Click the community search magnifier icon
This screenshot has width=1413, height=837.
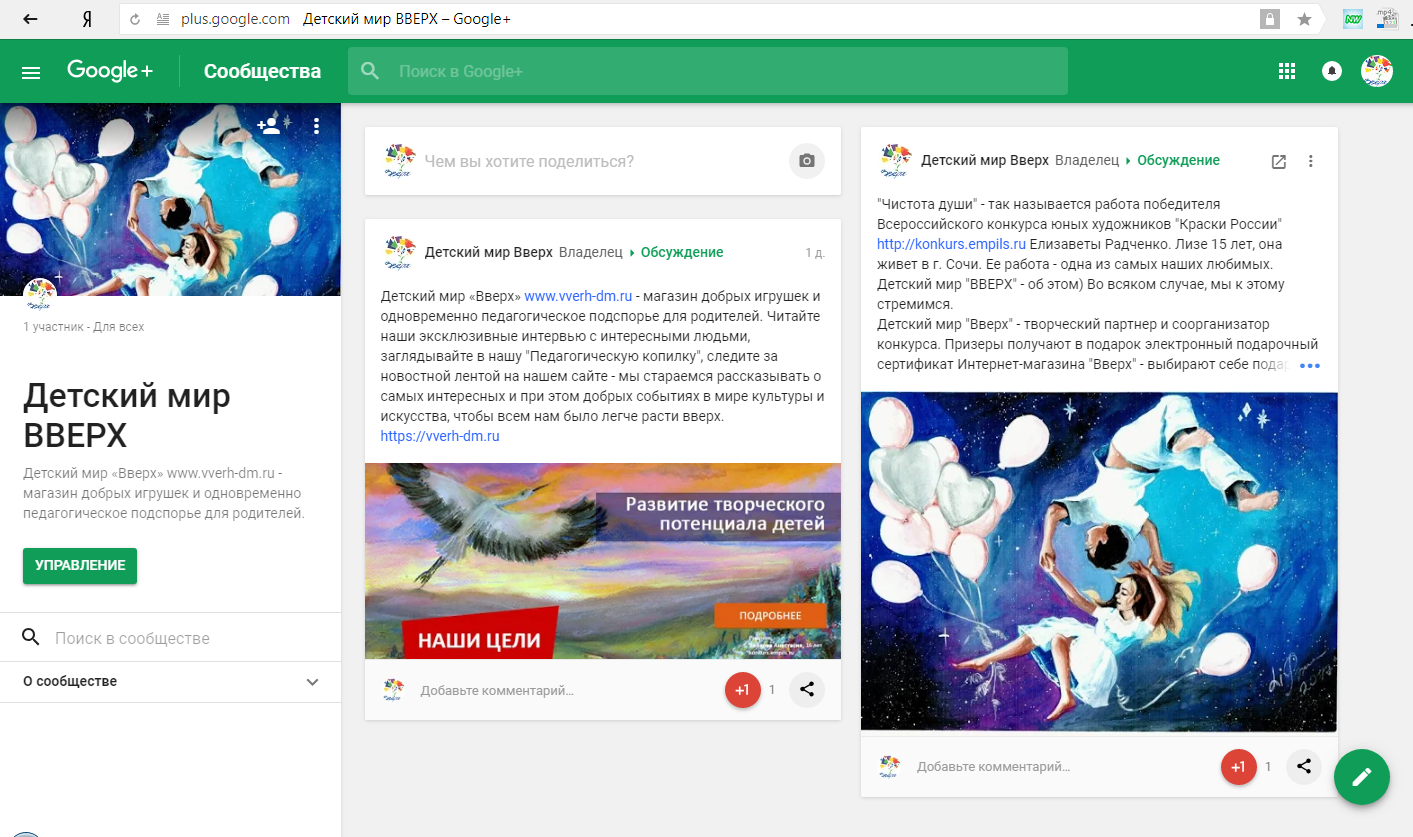click(x=31, y=638)
